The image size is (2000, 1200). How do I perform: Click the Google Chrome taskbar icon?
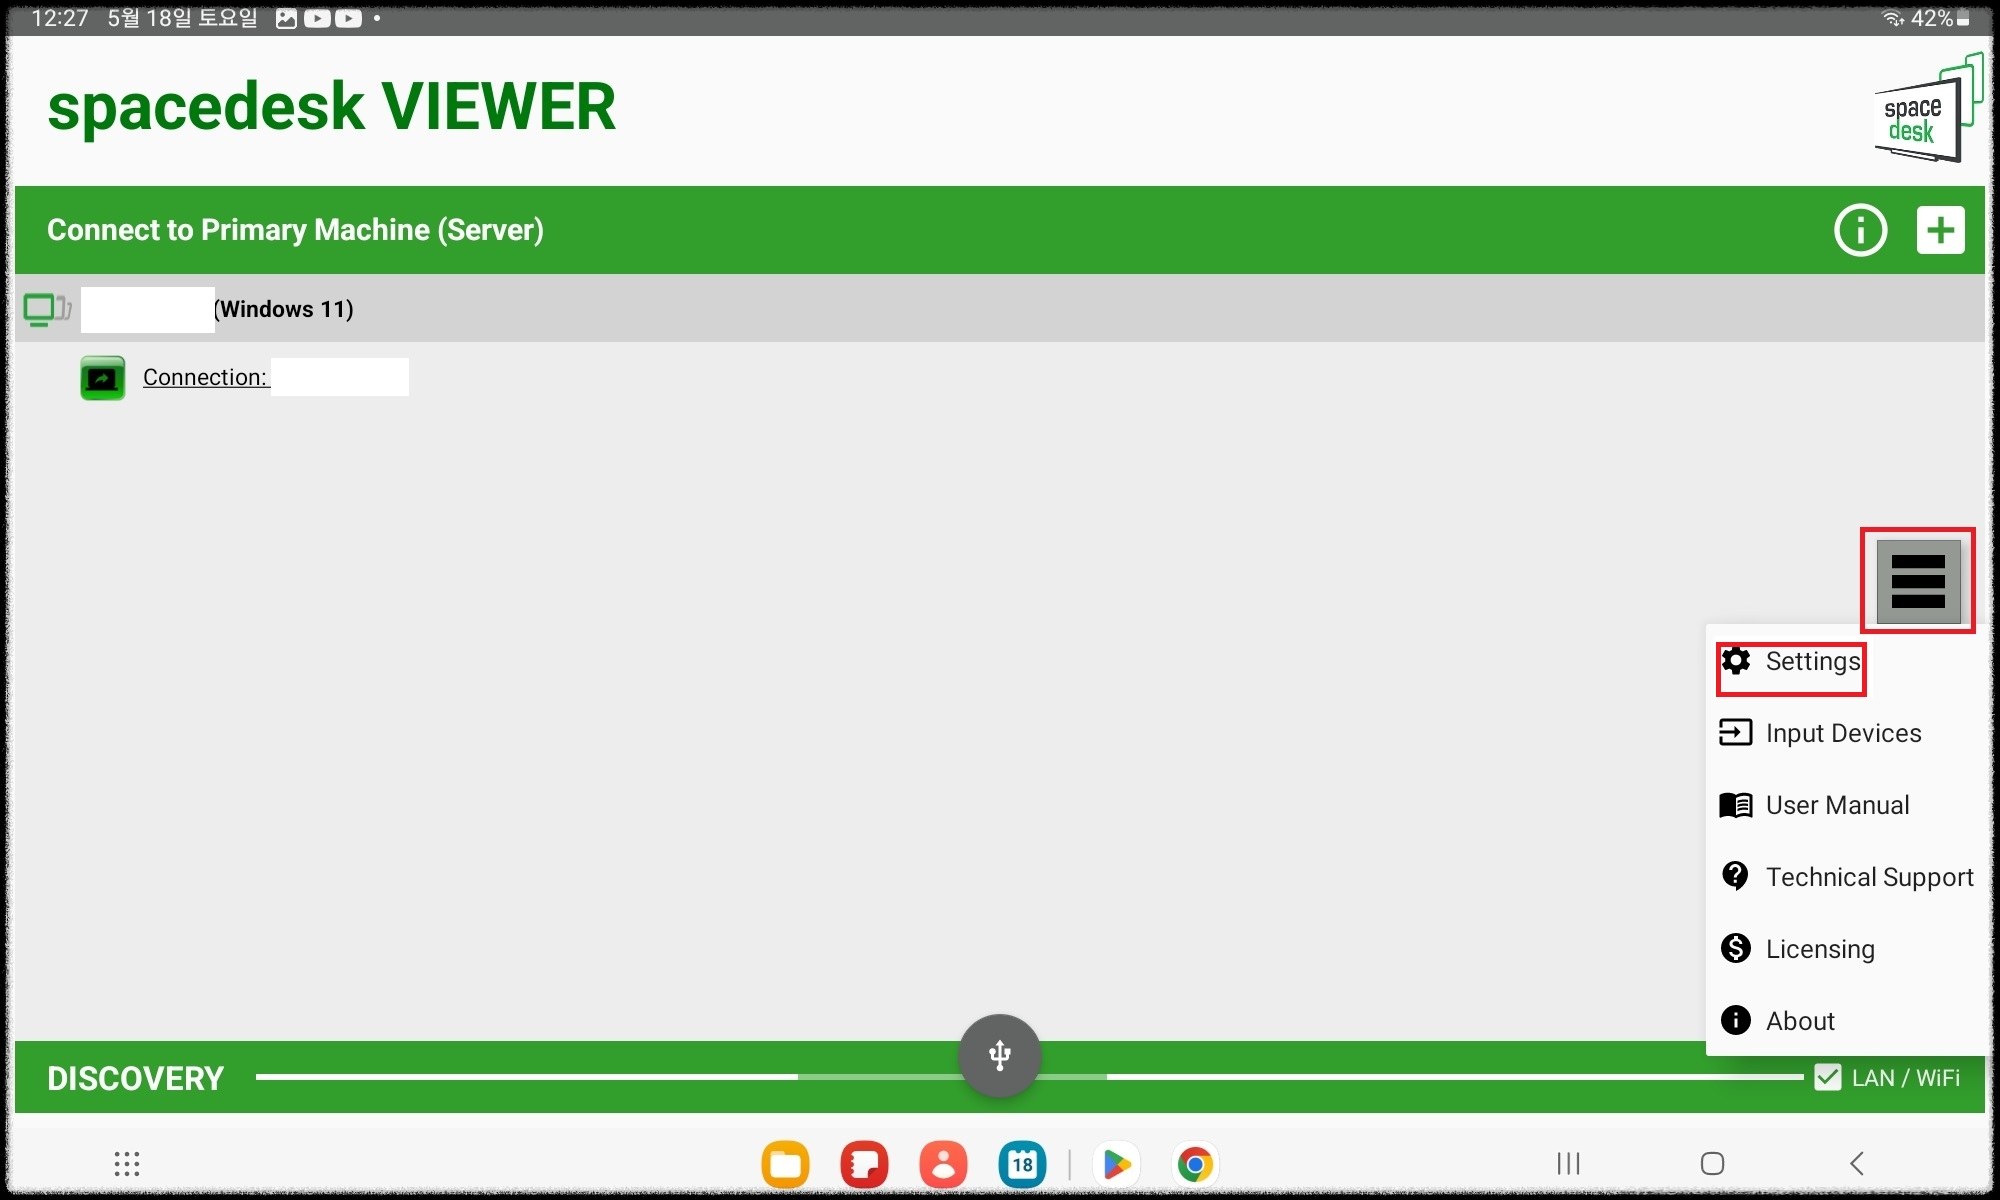(x=1196, y=1161)
